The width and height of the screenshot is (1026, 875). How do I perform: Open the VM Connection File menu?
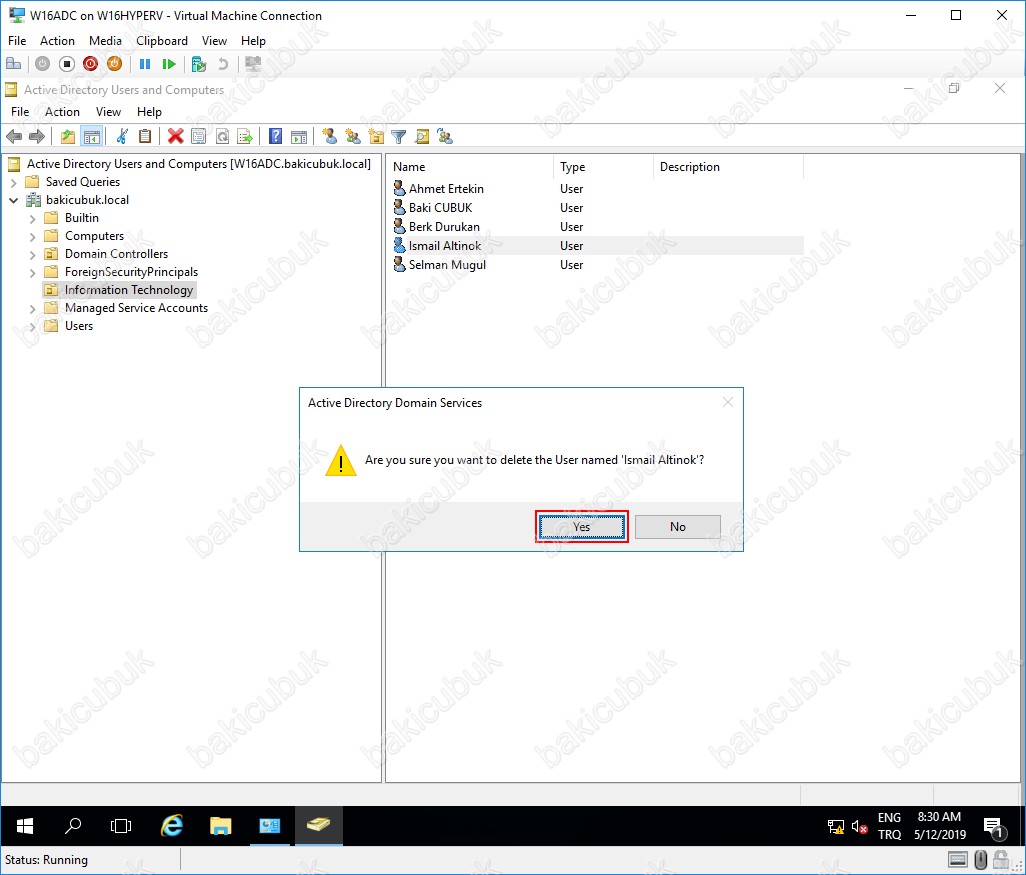[x=17, y=41]
